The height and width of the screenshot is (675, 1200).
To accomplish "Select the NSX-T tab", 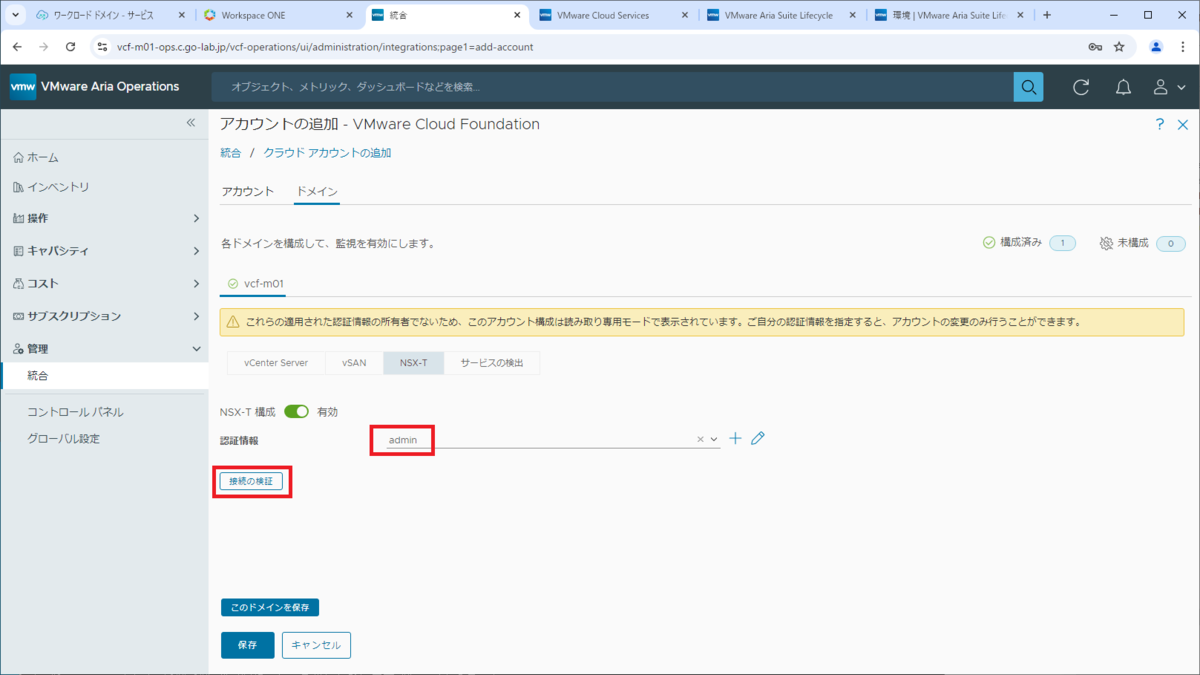I will tap(414, 363).
